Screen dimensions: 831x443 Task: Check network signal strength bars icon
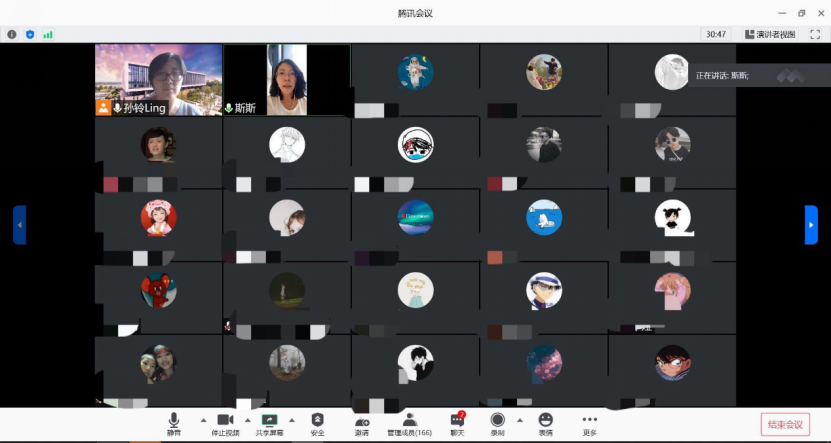47,34
